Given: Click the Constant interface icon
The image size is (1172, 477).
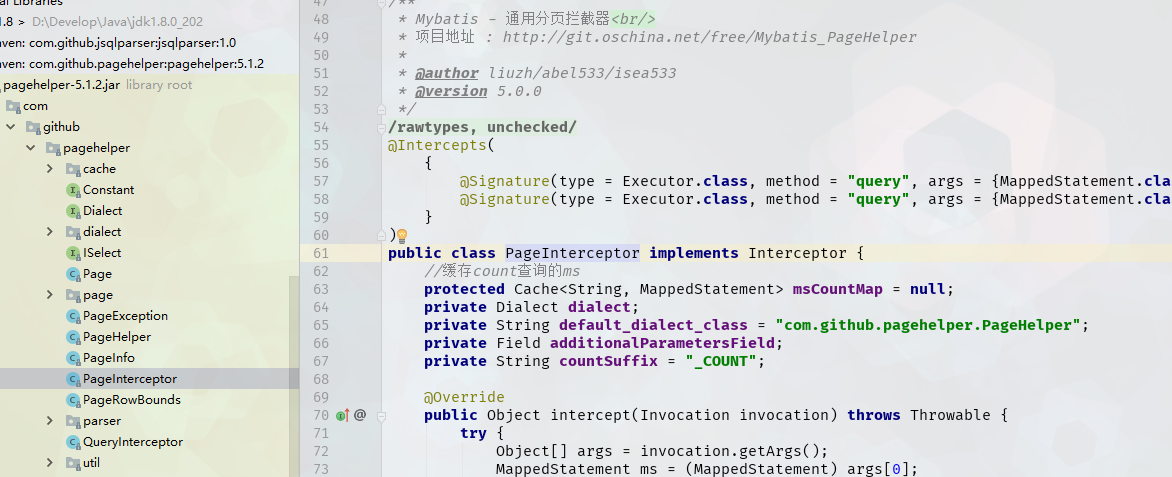Looking at the screenshot, I should click(73, 190).
